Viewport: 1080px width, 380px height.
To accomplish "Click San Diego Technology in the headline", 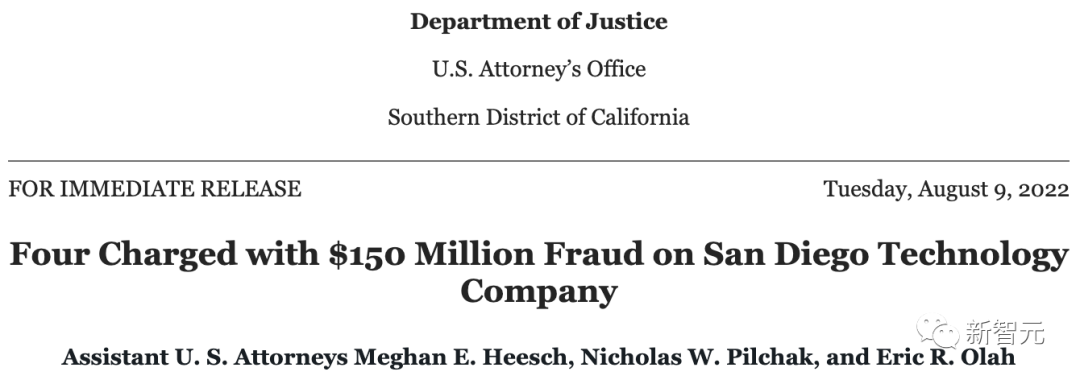I will coord(885,255).
